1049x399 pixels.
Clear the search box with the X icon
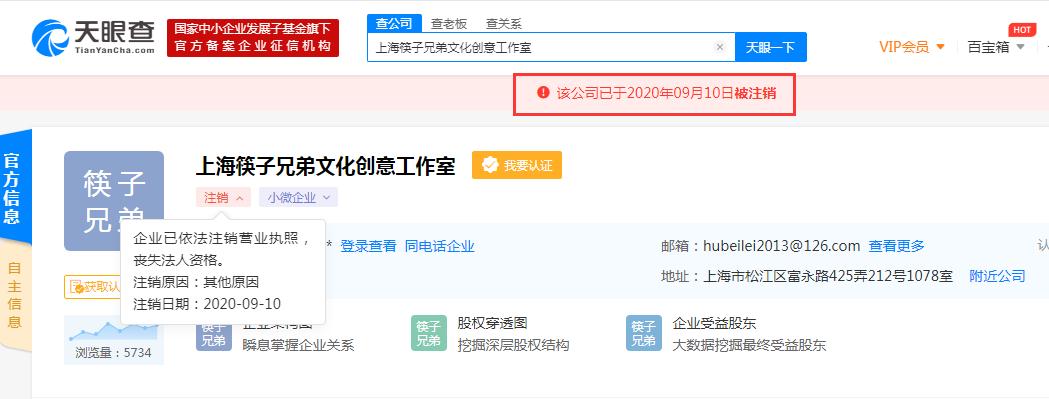pyautogui.click(x=720, y=47)
